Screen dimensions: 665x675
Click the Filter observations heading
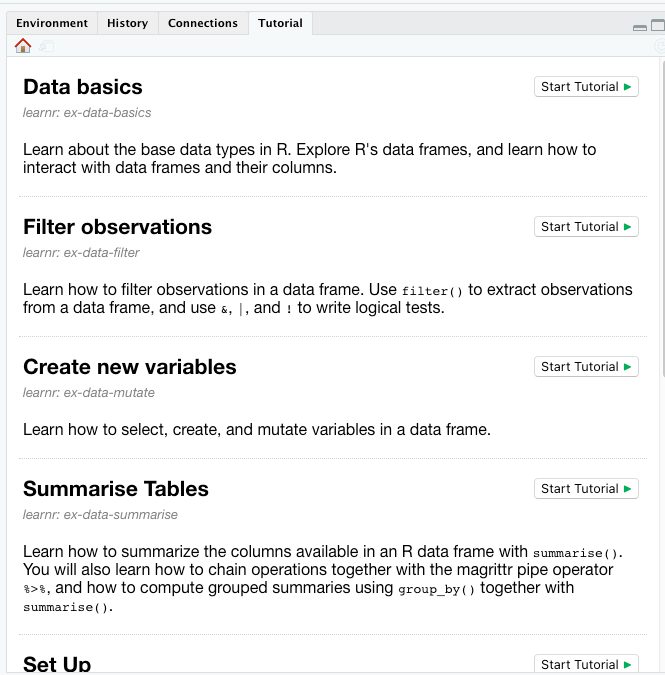(x=118, y=227)
